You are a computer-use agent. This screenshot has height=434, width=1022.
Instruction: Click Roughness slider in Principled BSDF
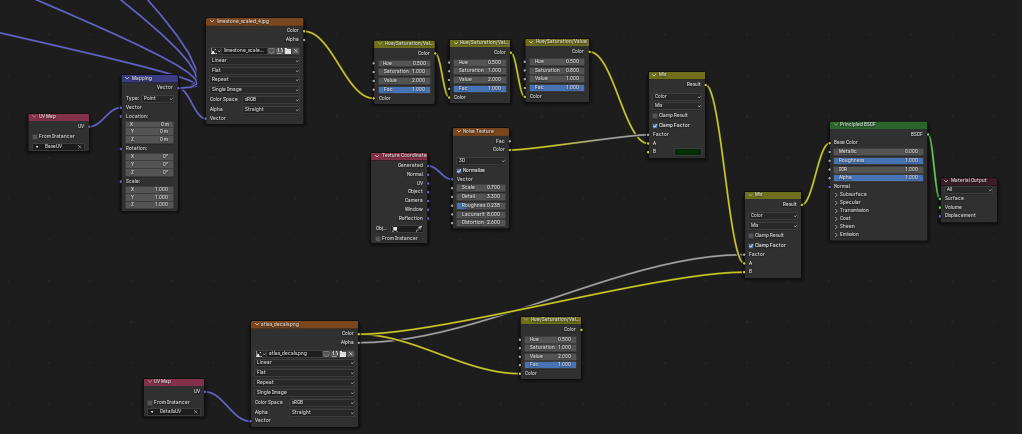click(x=879, y=160)
